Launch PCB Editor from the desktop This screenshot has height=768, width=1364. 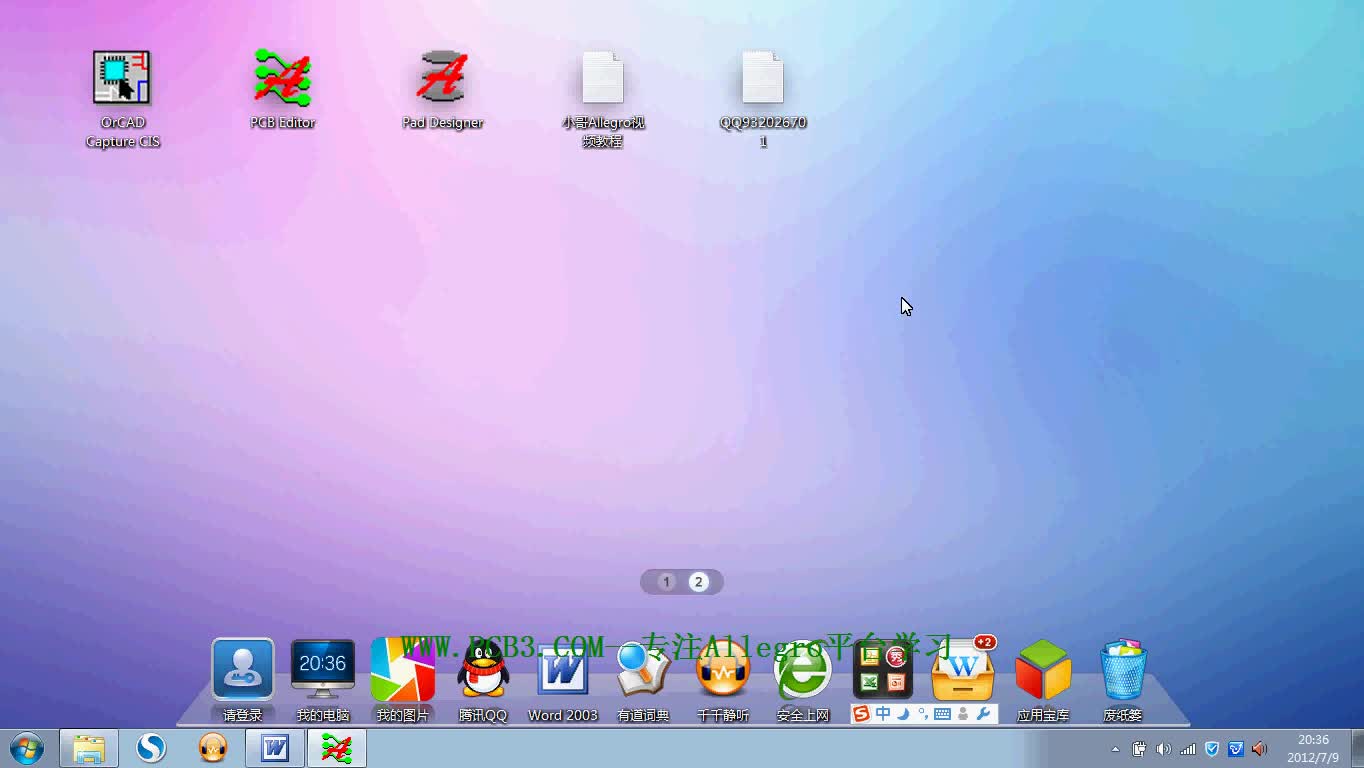click(x=283, y=89)
